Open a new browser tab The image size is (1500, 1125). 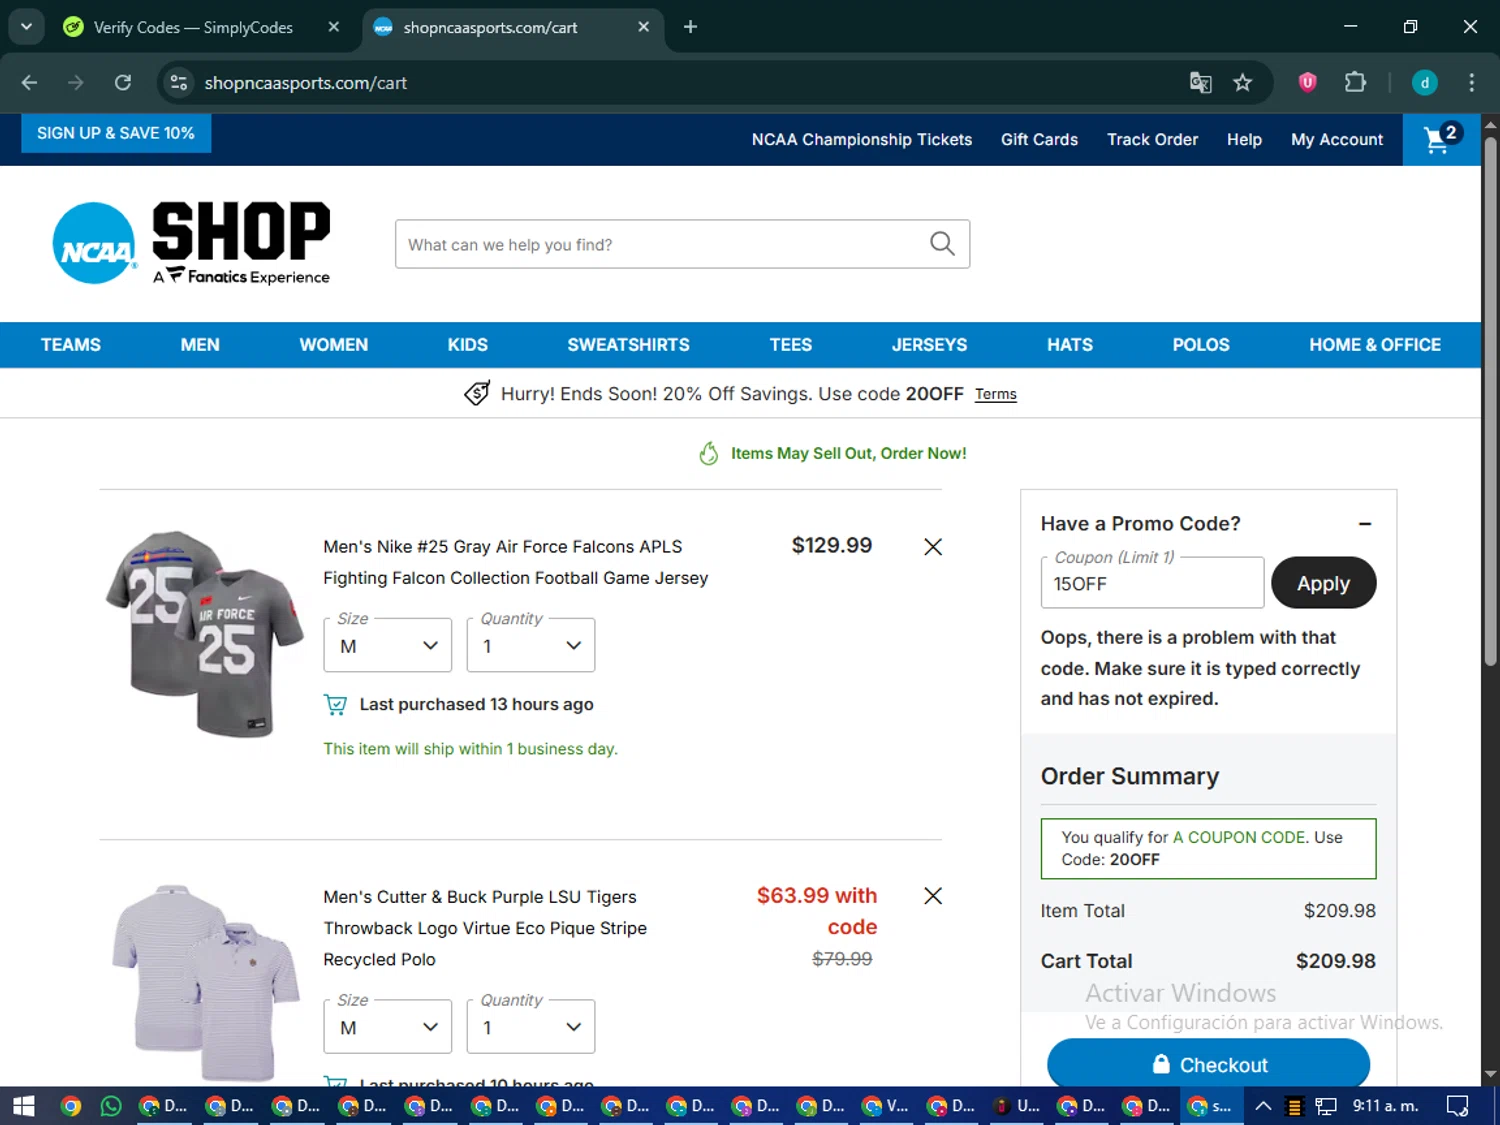pos(690,27)
